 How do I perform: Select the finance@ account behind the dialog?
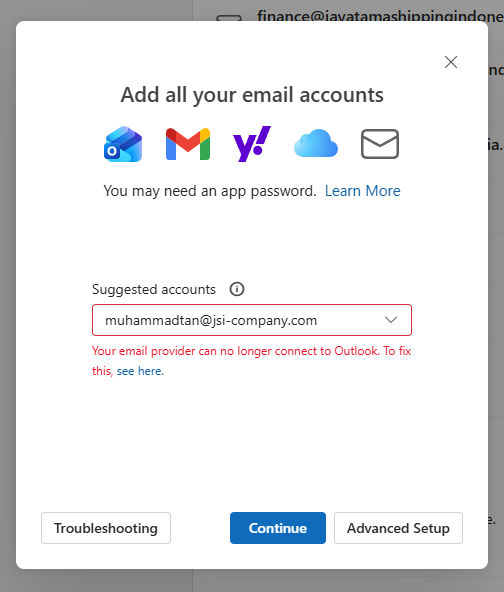380,16
